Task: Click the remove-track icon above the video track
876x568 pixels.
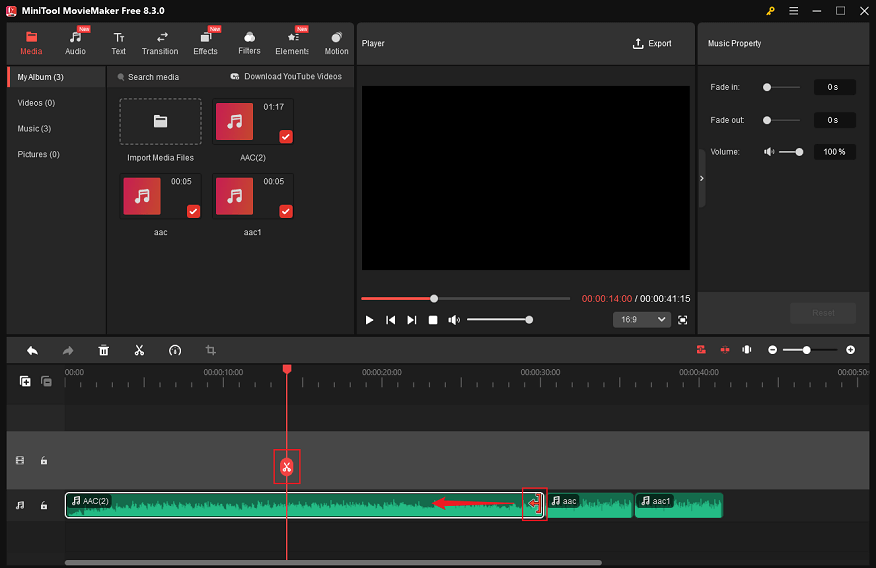Action: tap(46, 381)
